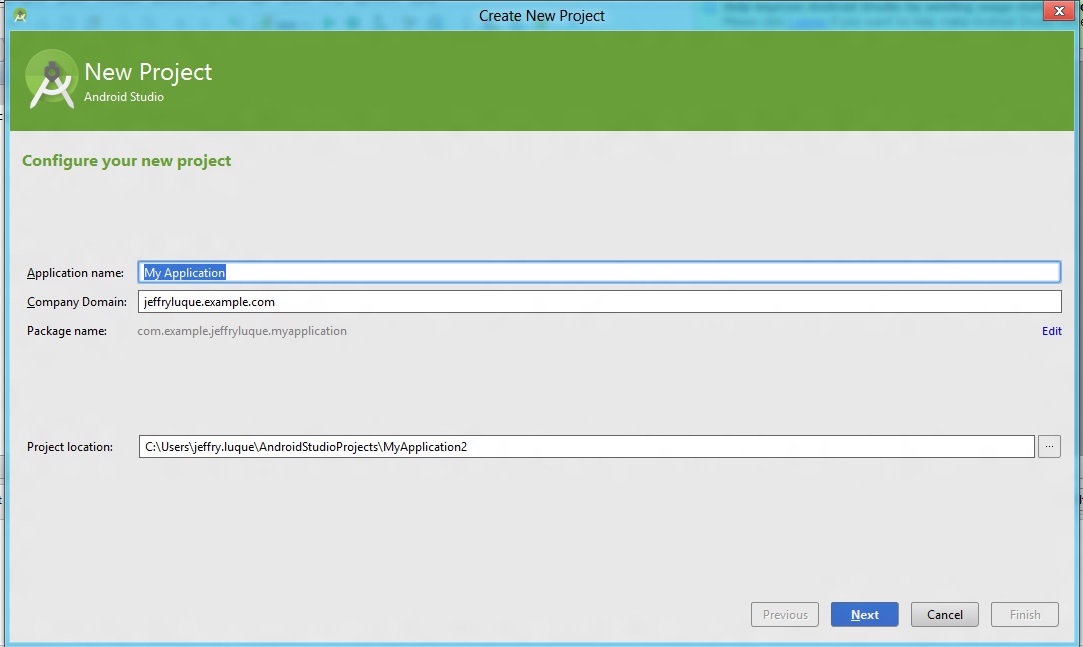Image resolution: width=1083 pixels, height=647 pixels.
Task: Click the disabled Finish button
Action: 1025,615
